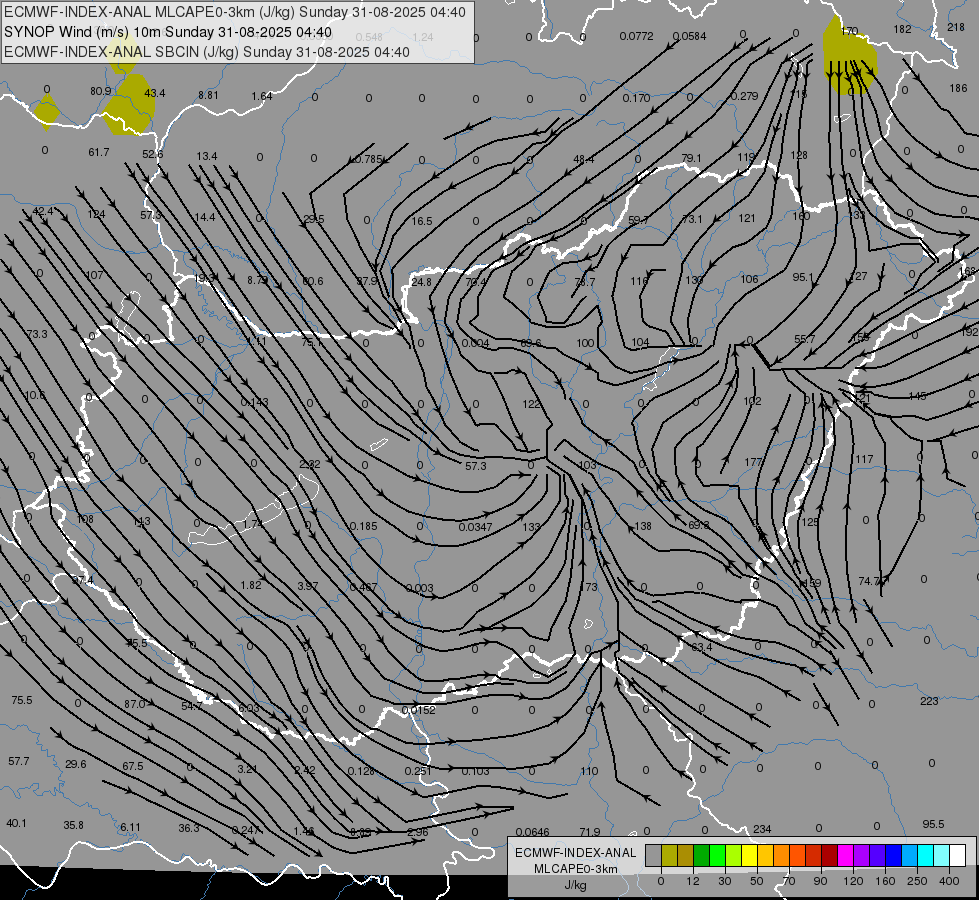Screen dimensions: 979x900
Task: Click the 12 tick label on the legend
Action: click(693, 881)
